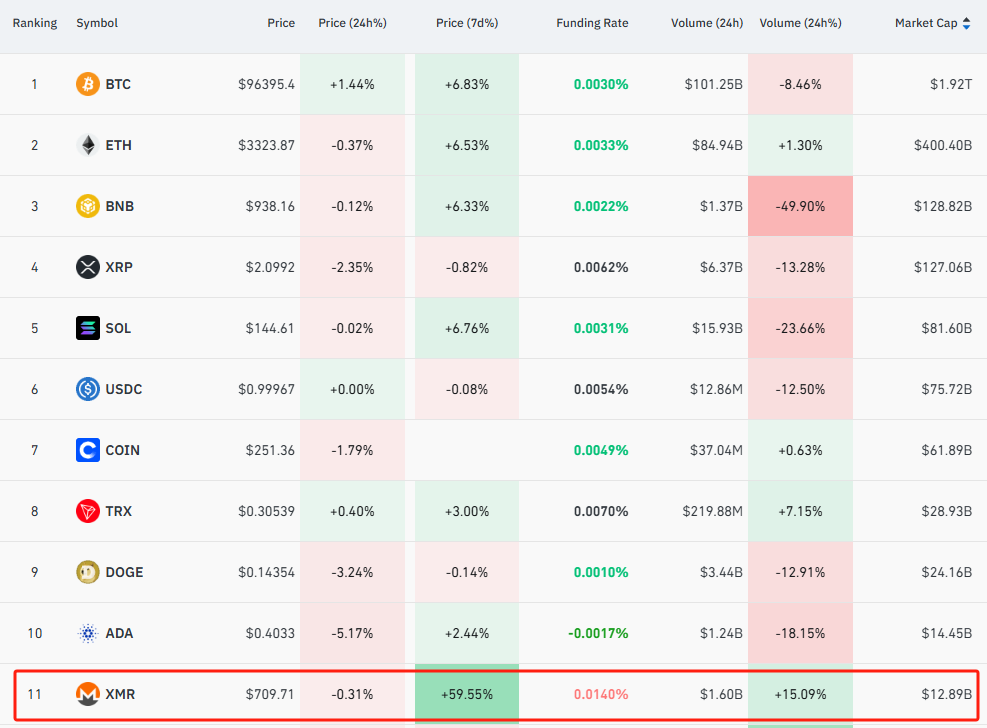
Task: Click the red -49.90% BNB volume cell
Action: 800,206
